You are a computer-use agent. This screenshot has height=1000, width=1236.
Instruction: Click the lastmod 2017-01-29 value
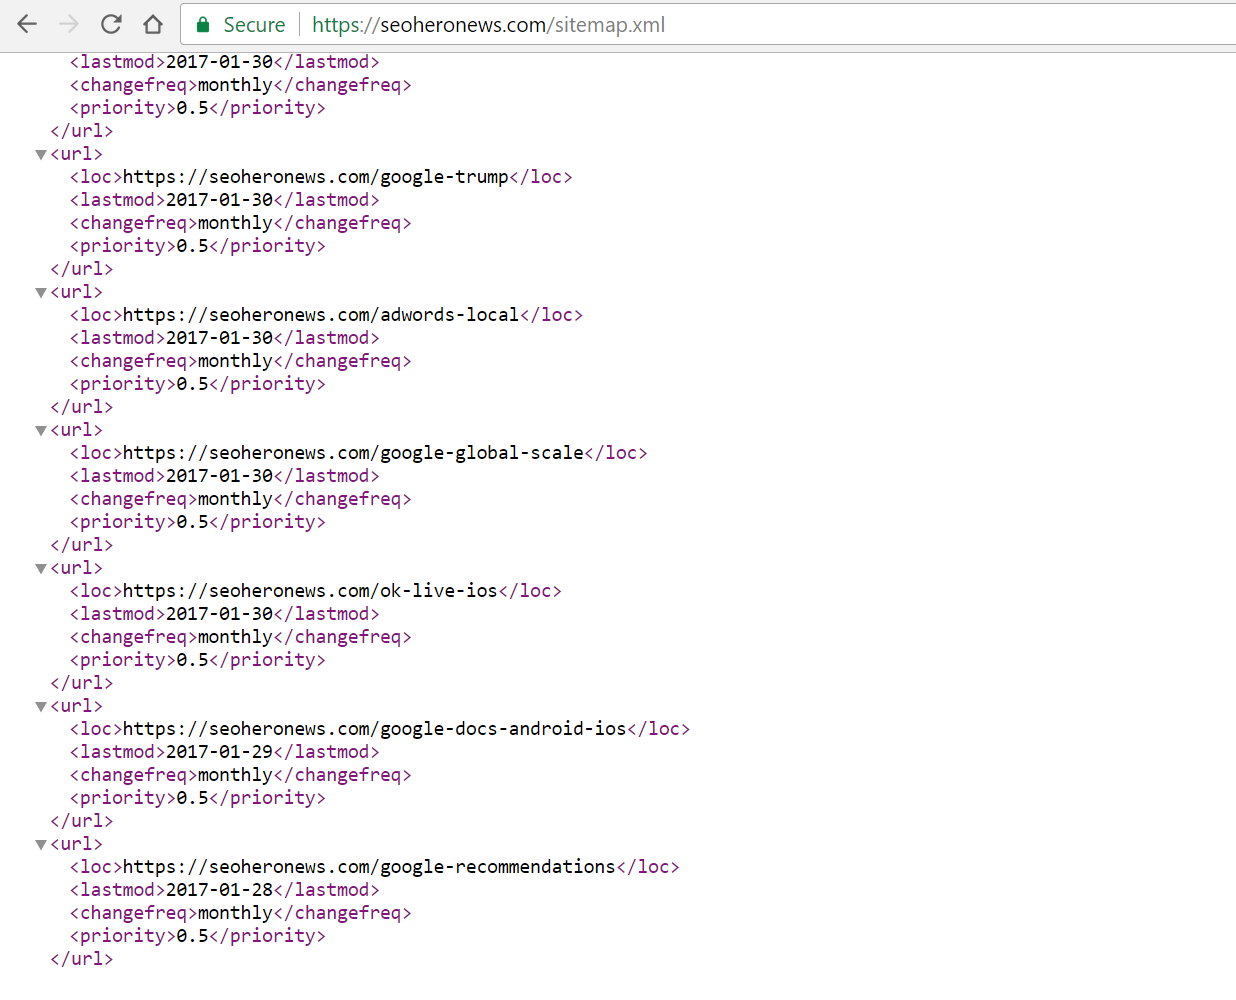219,752
